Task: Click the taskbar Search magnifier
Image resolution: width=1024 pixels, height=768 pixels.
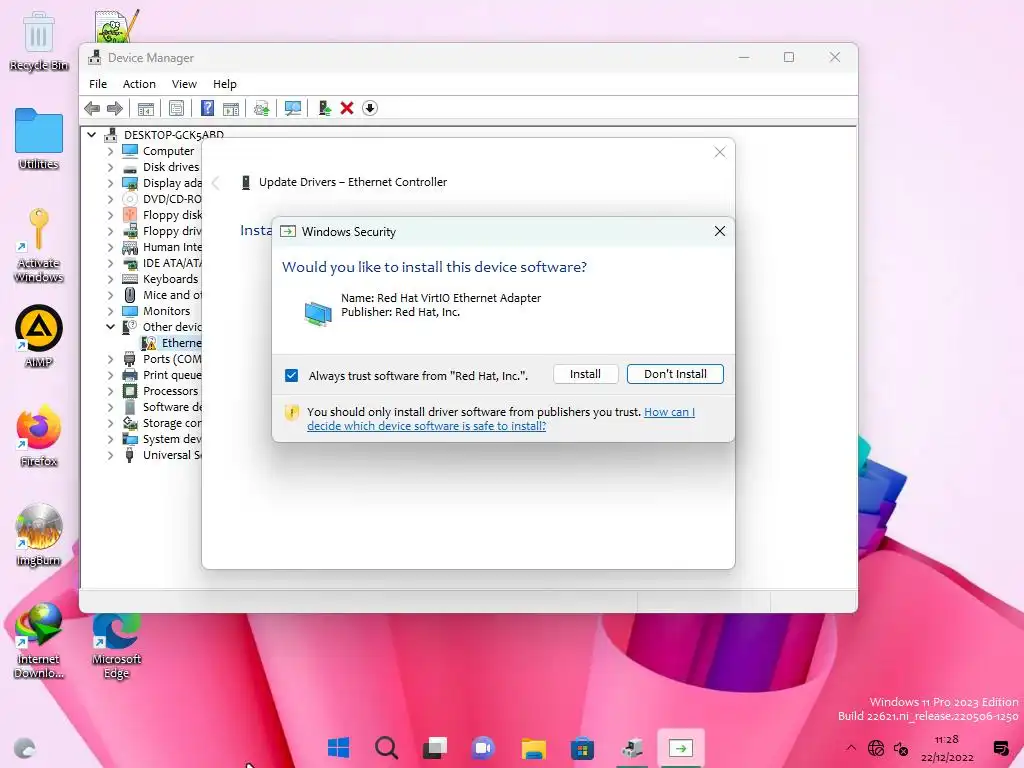Action: pos(386,748)
